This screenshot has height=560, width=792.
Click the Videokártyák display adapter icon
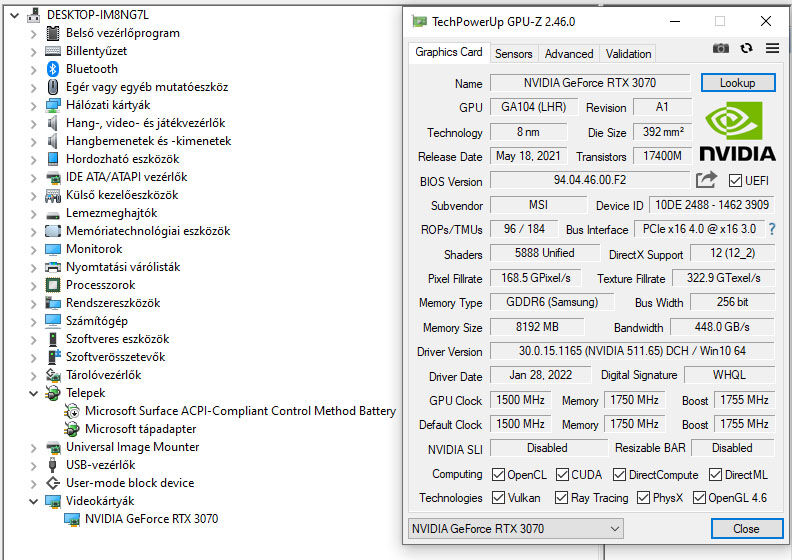point(53,501)
